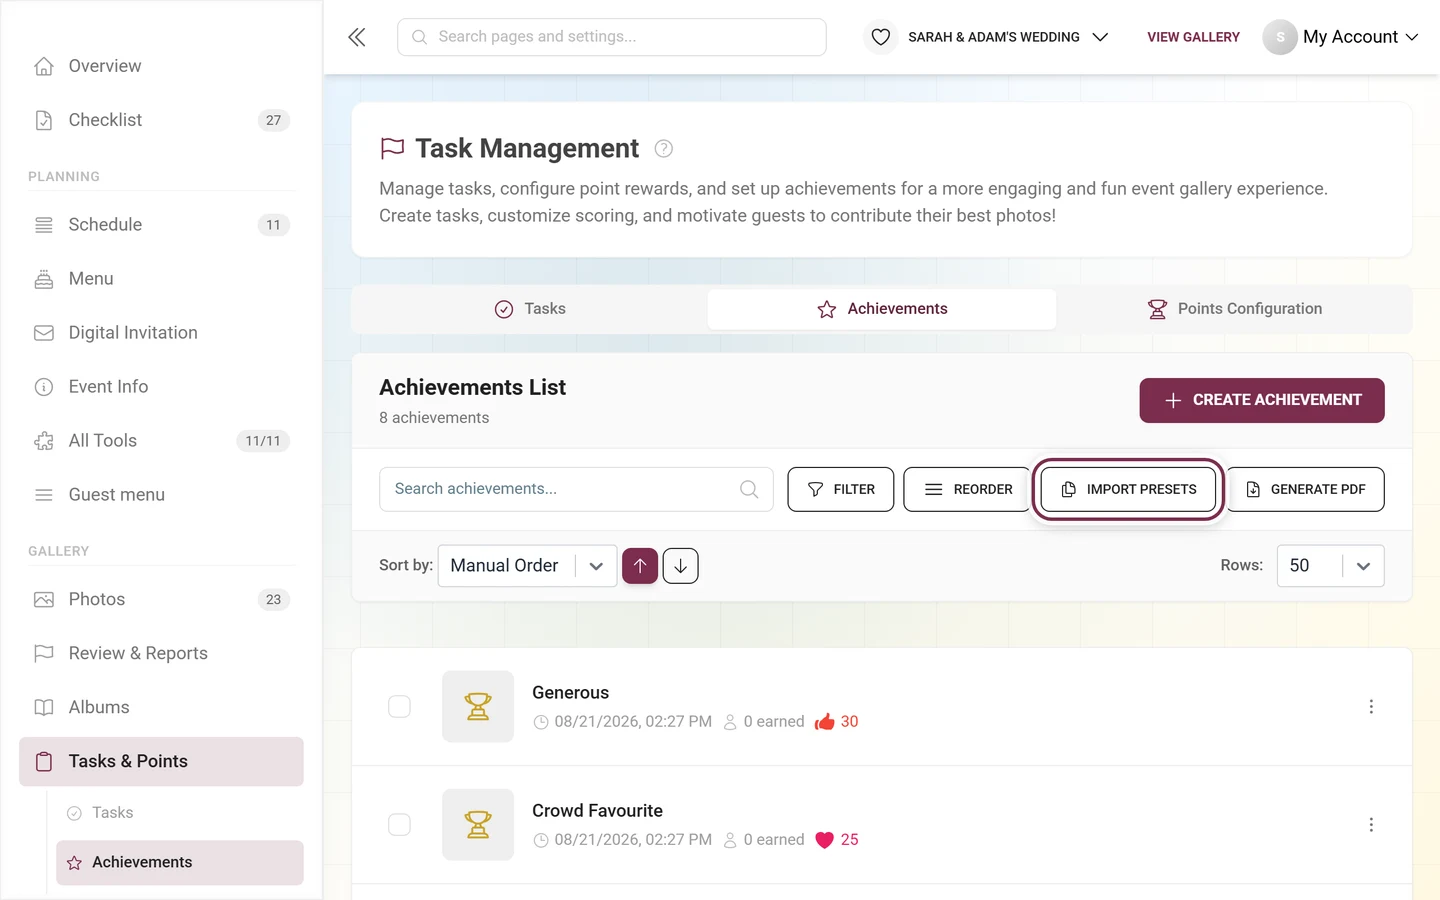
Task: Click the clipboard icon beside Tasks & Points
Action: click(44, 762)
